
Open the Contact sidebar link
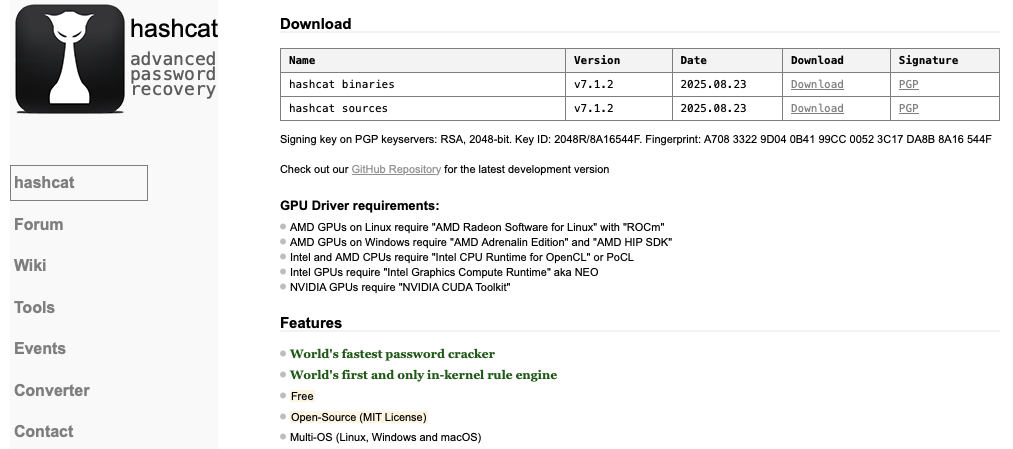43,431
